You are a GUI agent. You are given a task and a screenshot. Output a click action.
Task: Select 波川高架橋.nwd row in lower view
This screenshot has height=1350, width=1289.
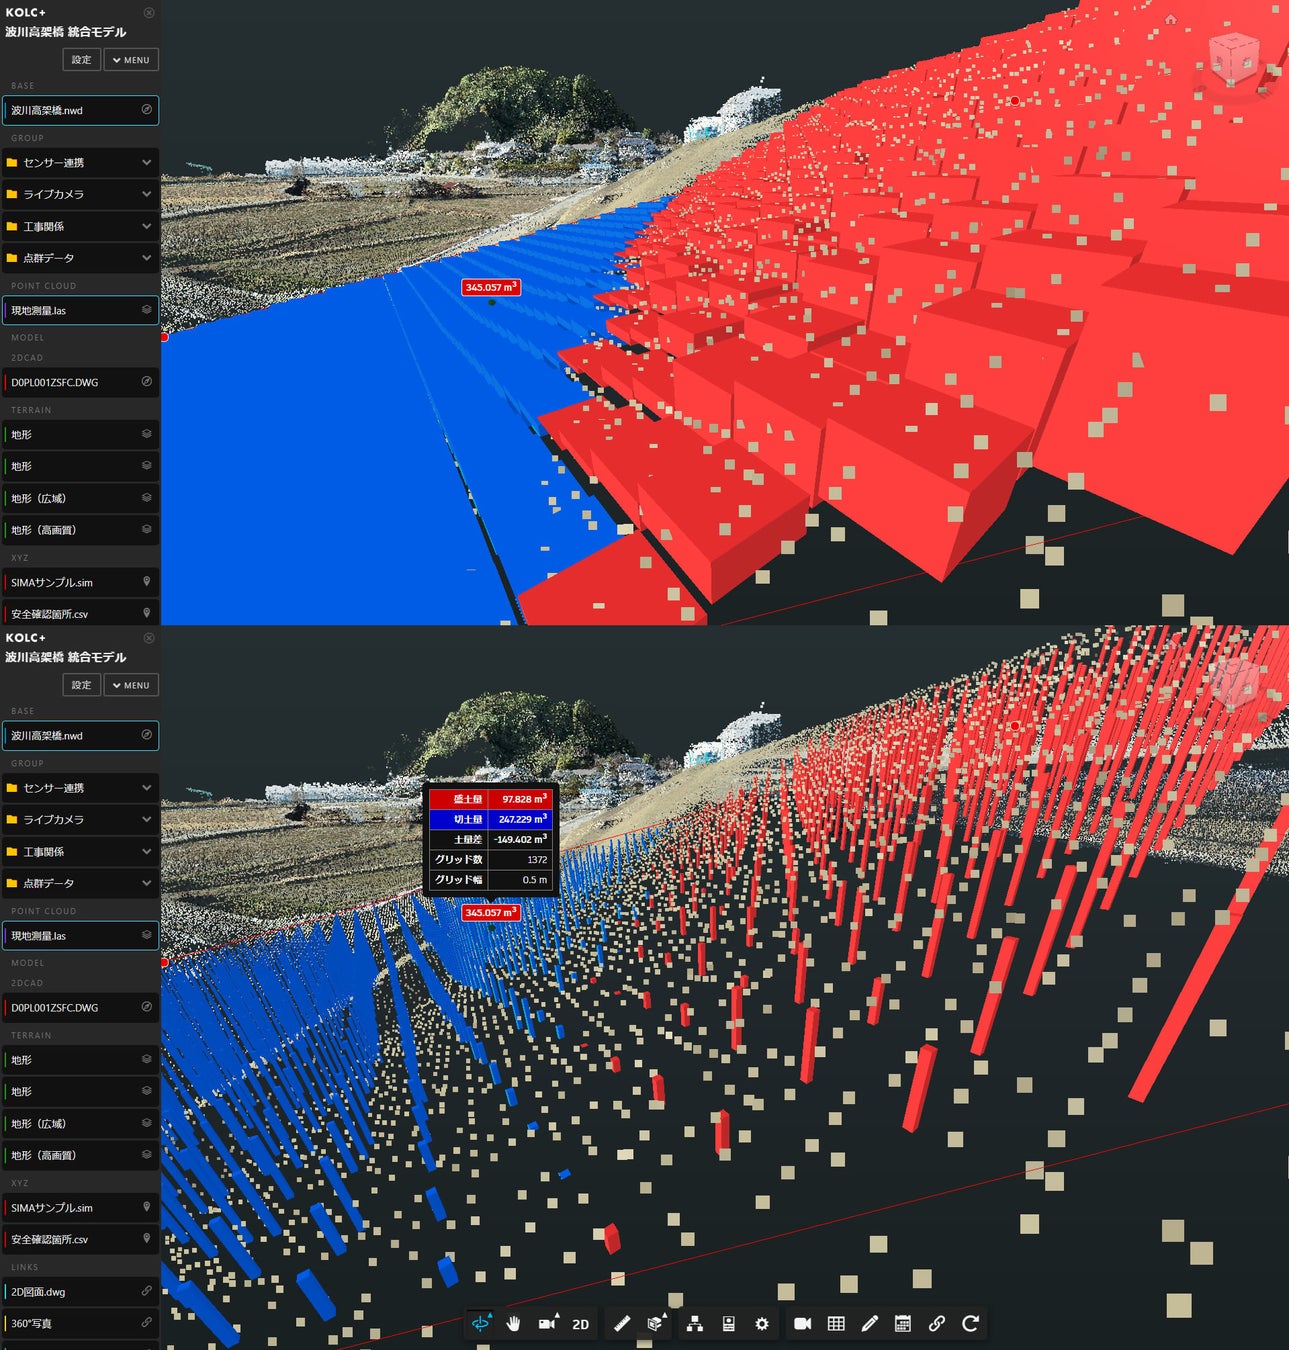[x=80, y=735]
